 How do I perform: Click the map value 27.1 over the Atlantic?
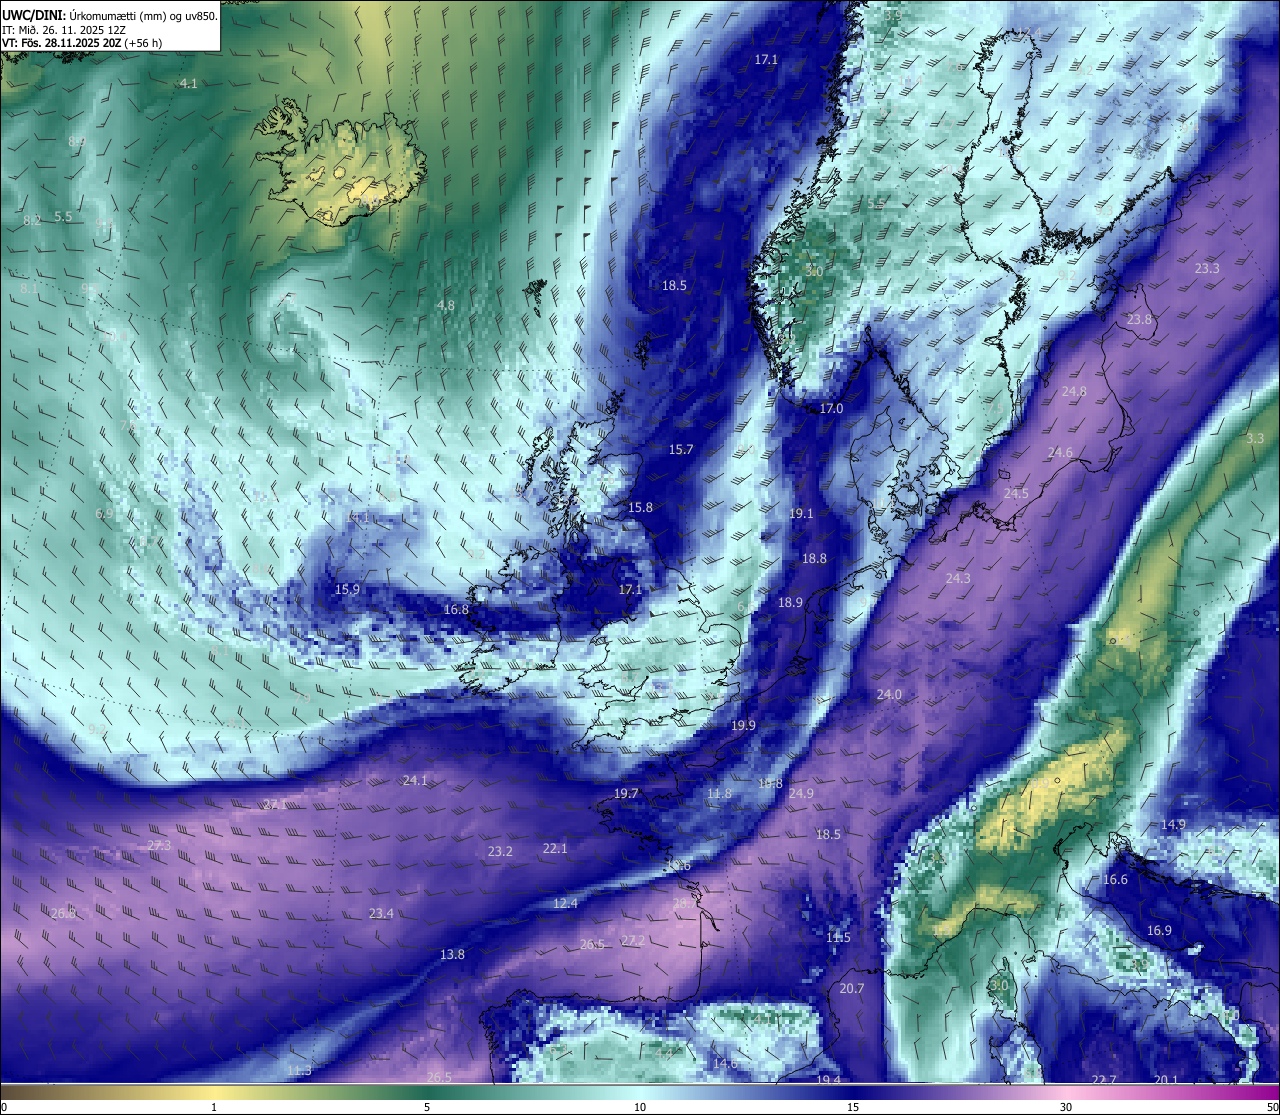pyautogui.click(x=275, y=804)
